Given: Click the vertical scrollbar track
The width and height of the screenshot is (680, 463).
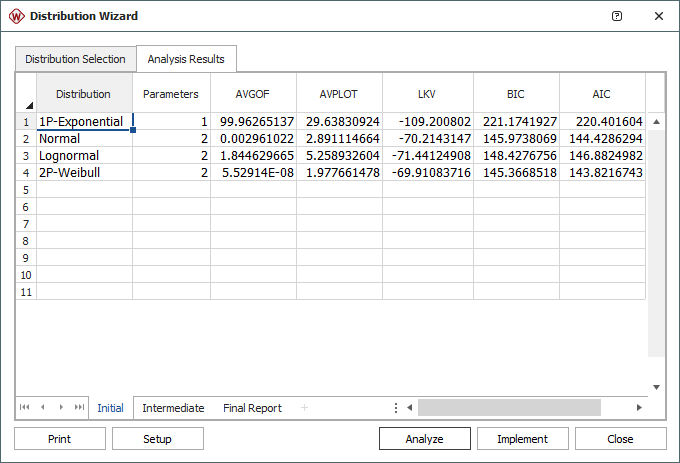Looking at the screenshot, I should 657,243.
